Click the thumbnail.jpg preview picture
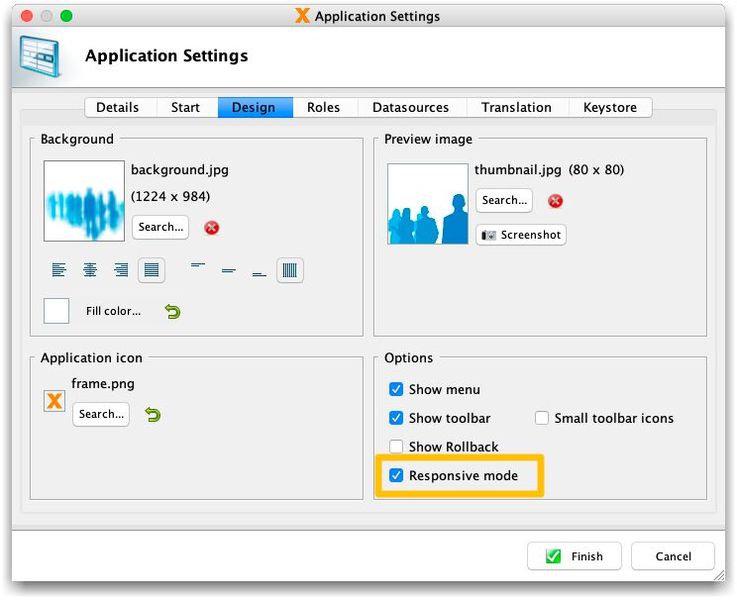 428,204
